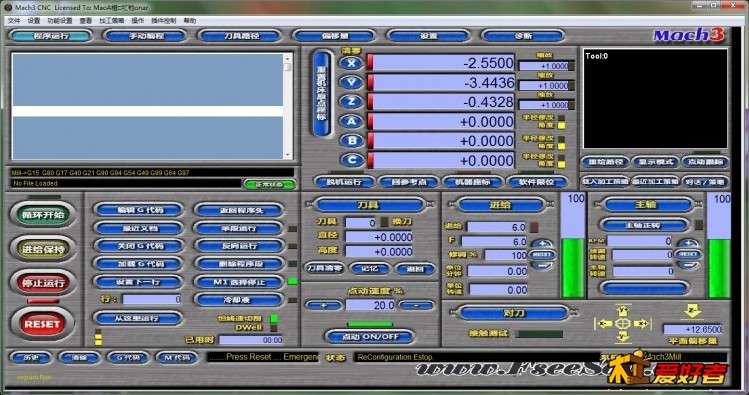Decrease spindle speed with the minus button
The image size is (749, 395).
pyautogui.click(x=688, y=265)
